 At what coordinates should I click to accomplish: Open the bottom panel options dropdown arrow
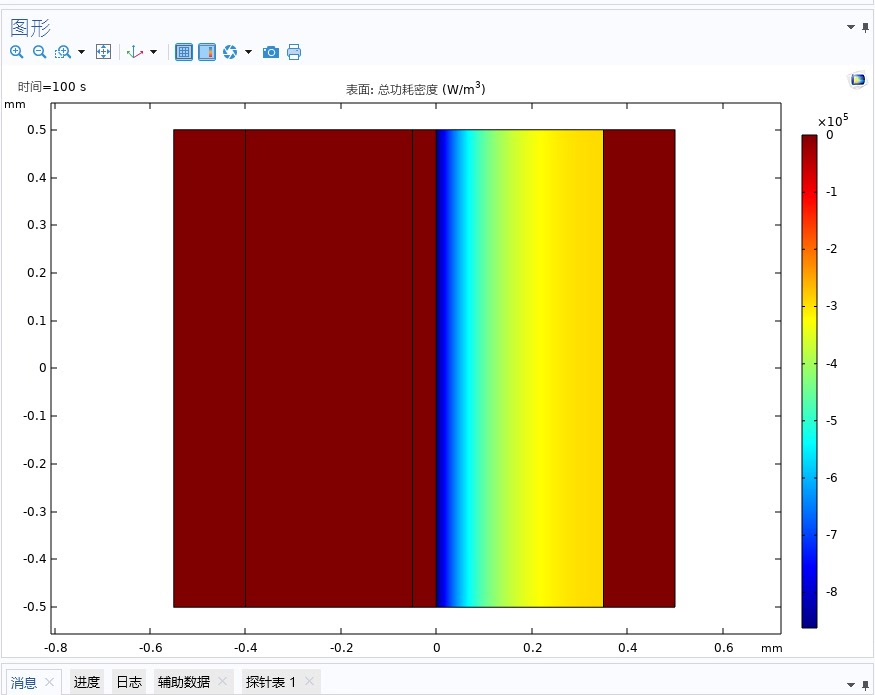pyautogui.click(x=851, y=684)
